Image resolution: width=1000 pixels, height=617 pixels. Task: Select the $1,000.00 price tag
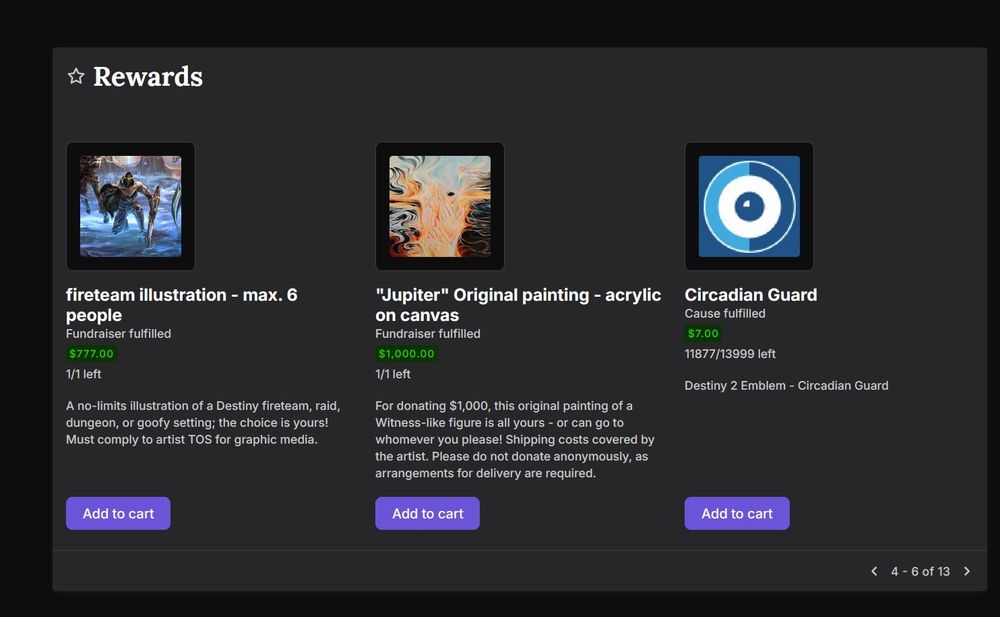406,353
